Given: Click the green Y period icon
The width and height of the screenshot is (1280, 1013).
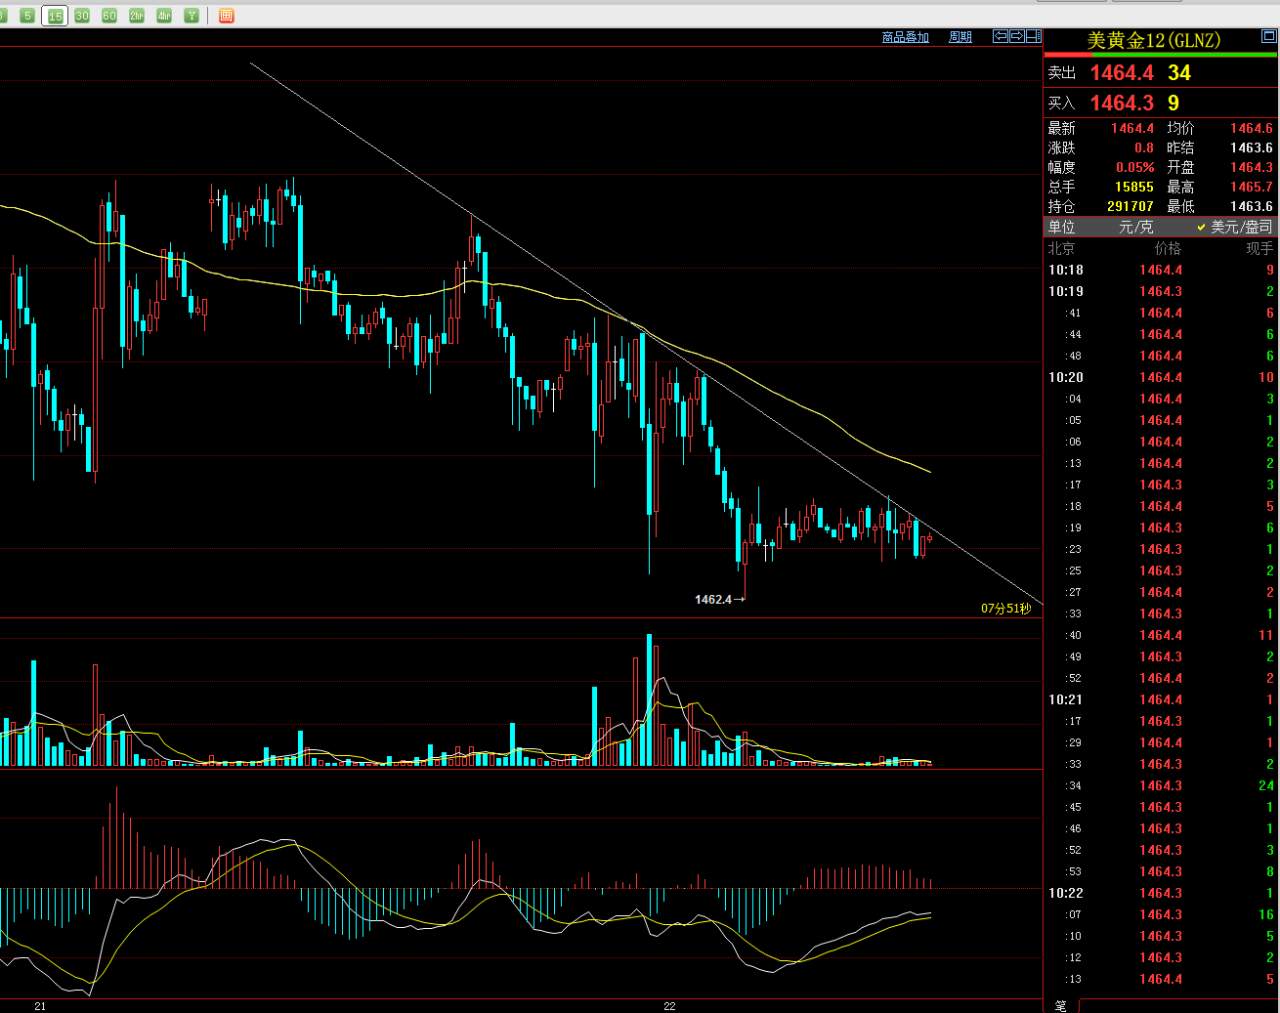Looking at the screenshot, I should point(191,16).
